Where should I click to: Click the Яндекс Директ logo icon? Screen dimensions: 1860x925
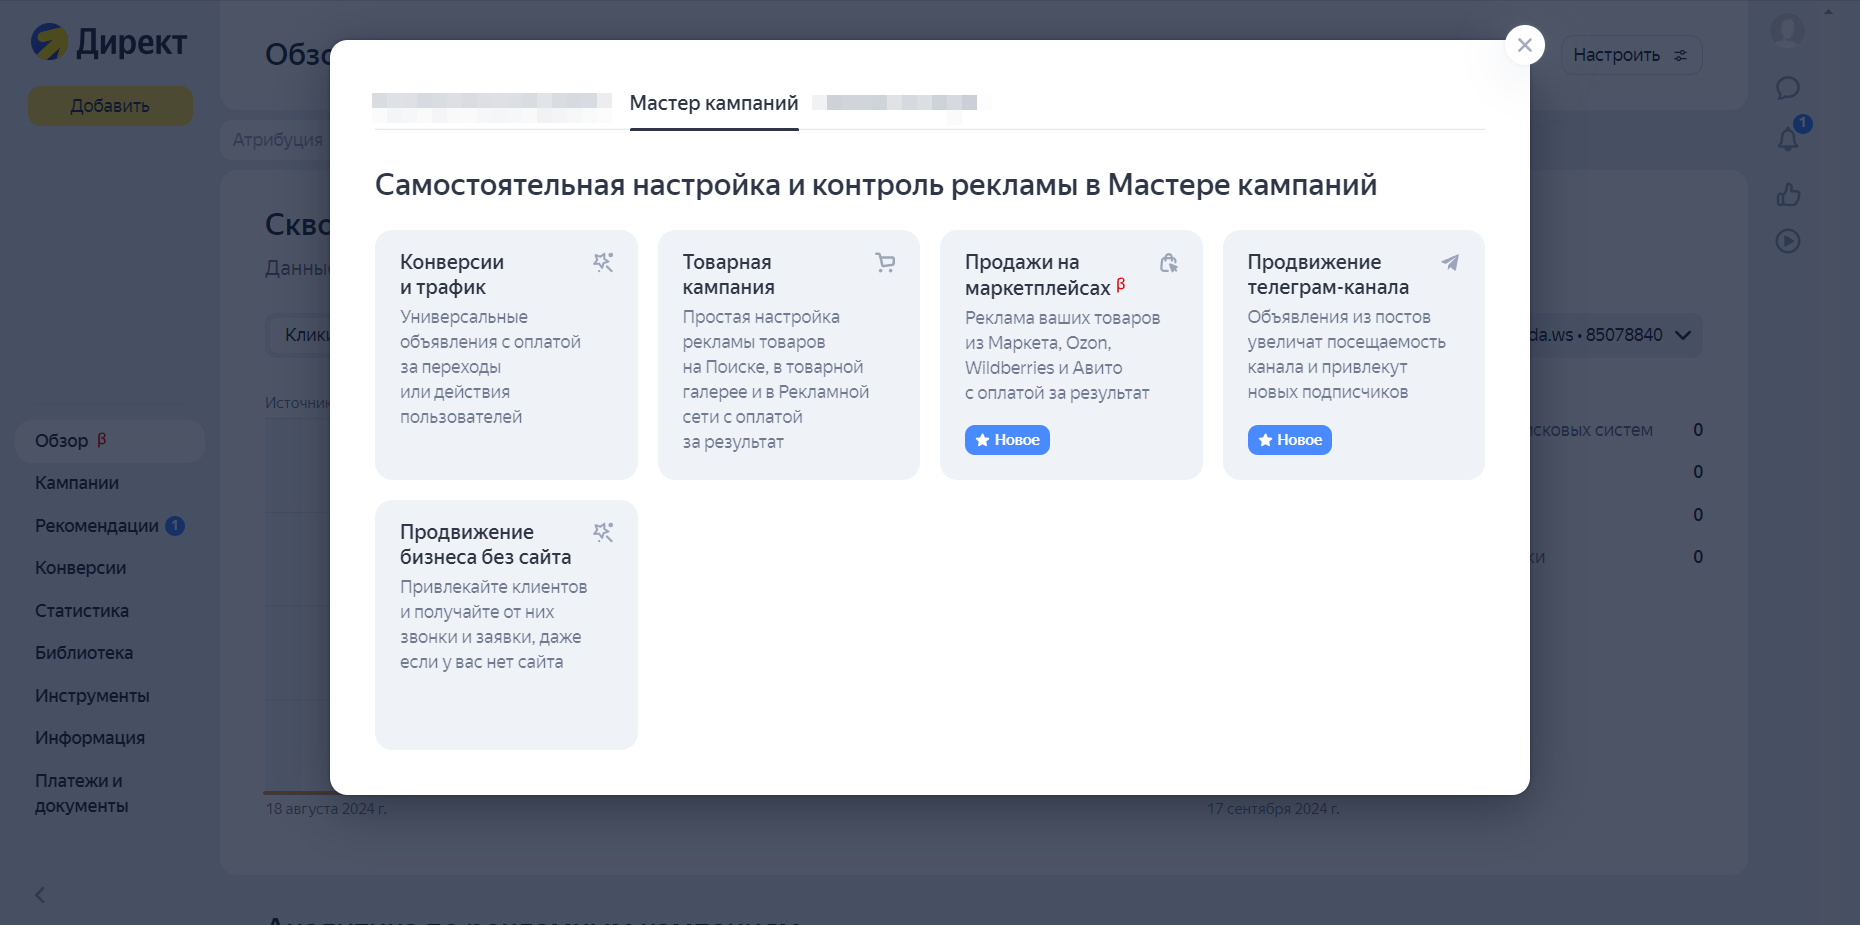pos(52,42)
